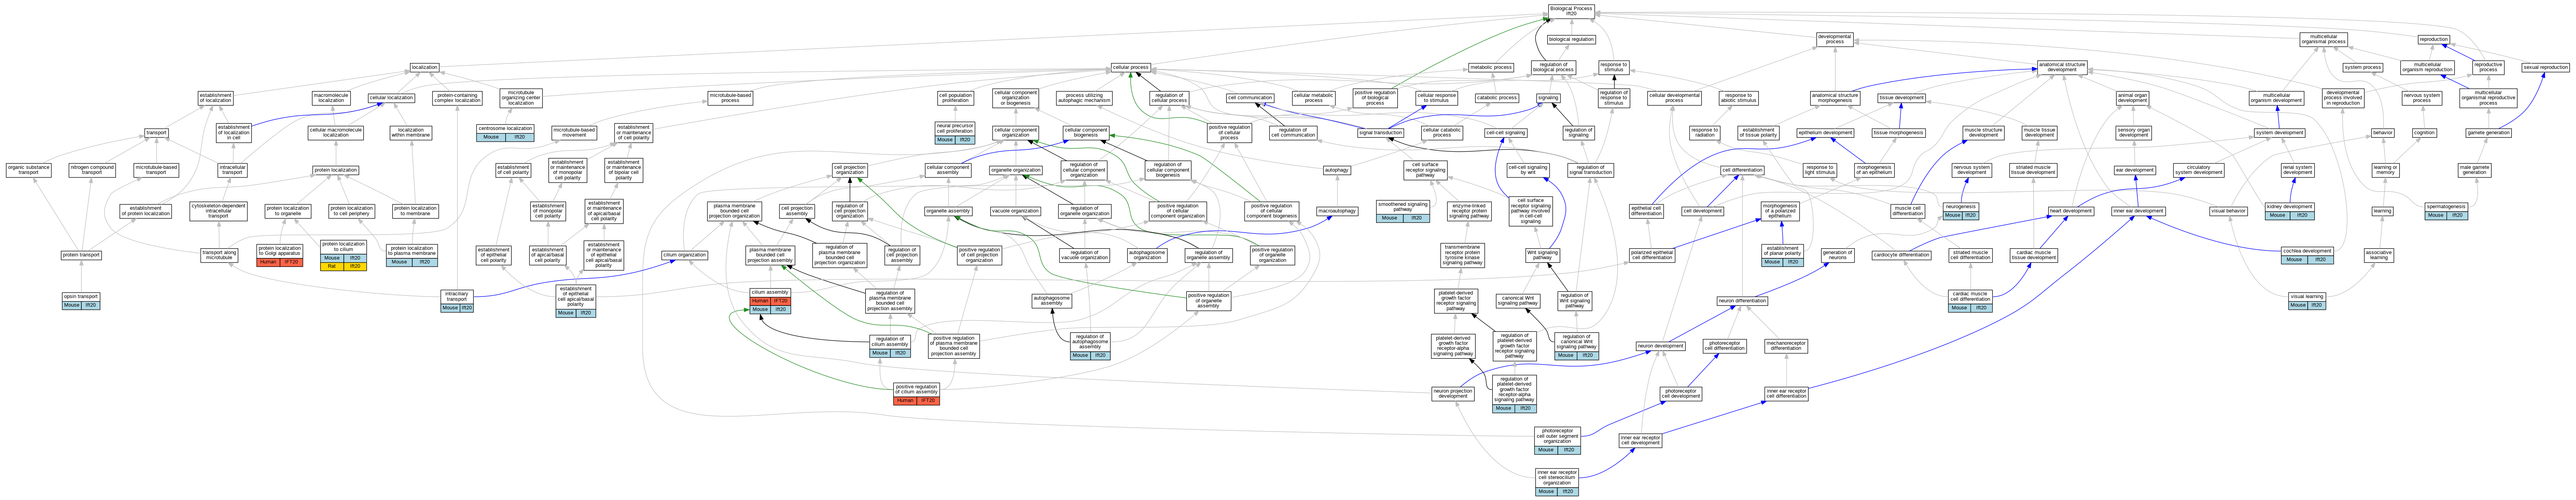Screen dimensions: 2576x500
Task: Click the 'macroautophagy' node
Action: coord(1337,211)
